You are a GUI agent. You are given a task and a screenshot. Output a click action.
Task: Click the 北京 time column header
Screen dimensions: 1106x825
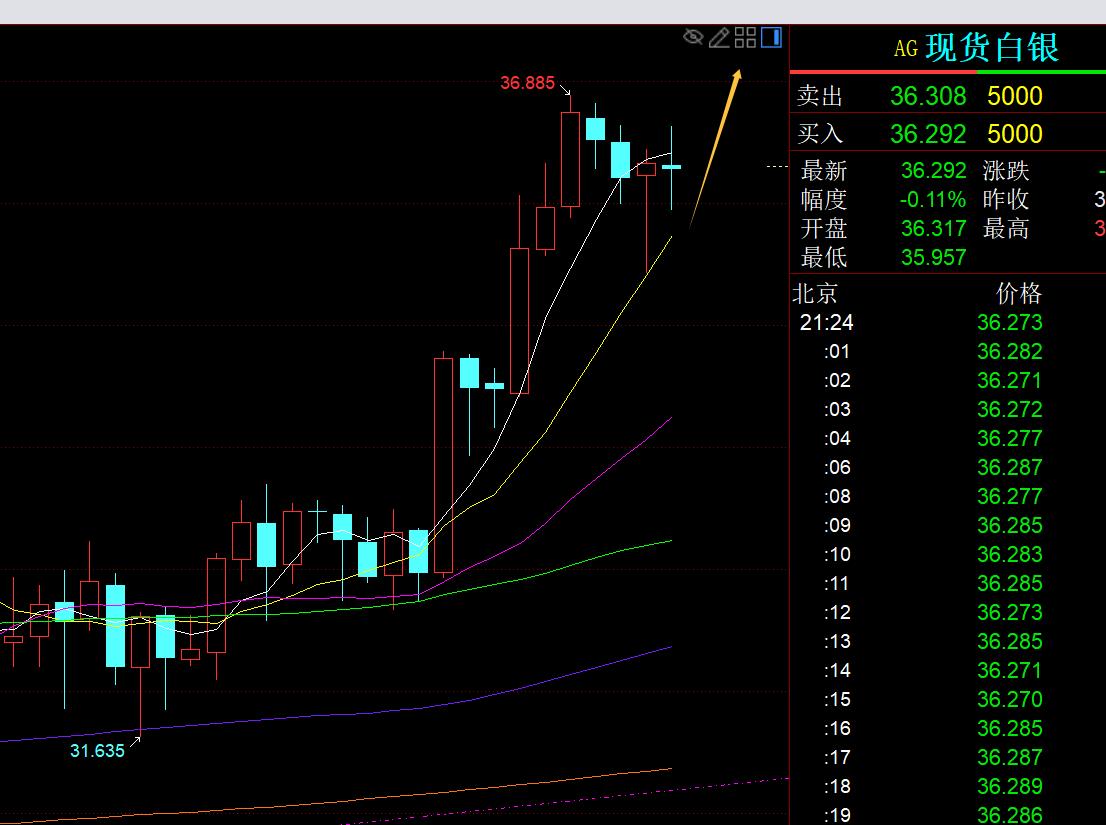[815, 294]
